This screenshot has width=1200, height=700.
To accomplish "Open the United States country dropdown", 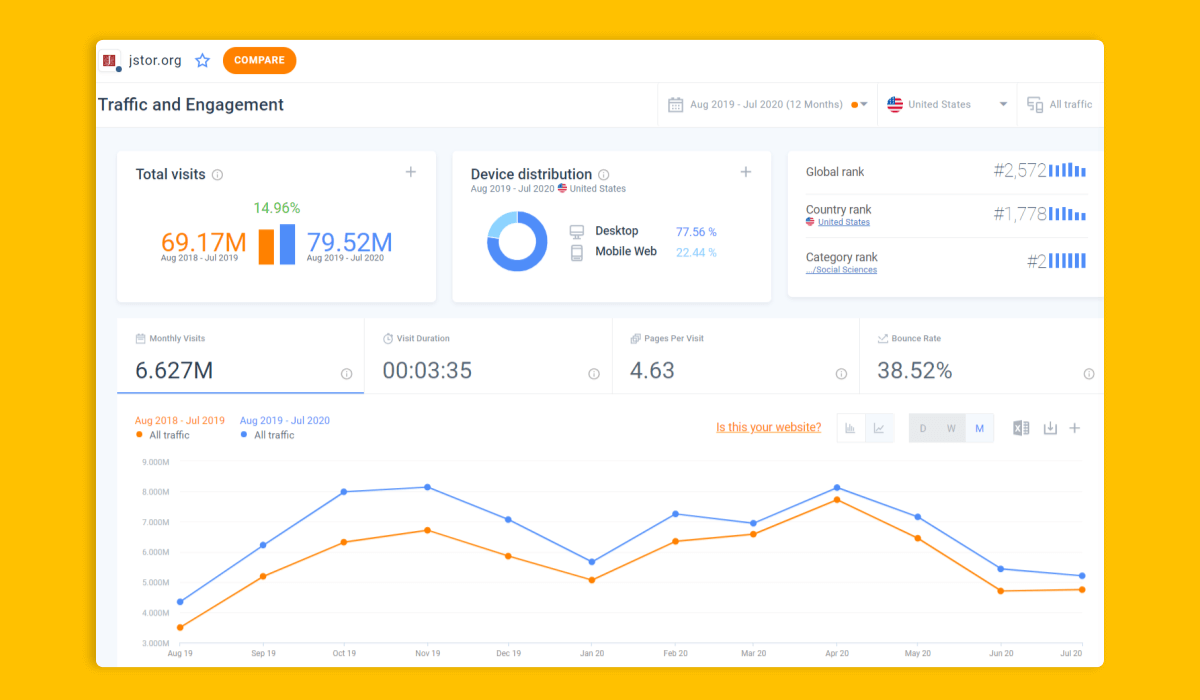I will click(x=947, y=104).
